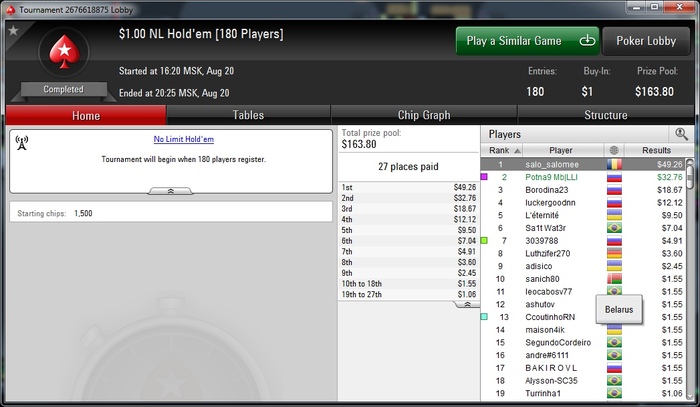700x407 pixels.
Task: Open the No Limit Hold'em link
Action: [x=183, y=139]
